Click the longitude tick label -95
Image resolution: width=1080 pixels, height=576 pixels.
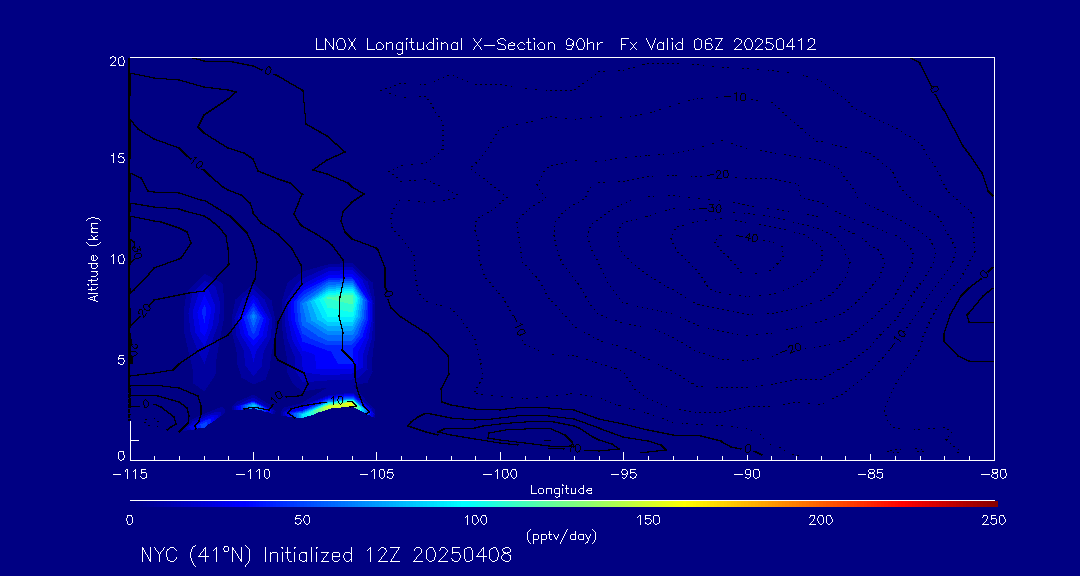(623, 475)
